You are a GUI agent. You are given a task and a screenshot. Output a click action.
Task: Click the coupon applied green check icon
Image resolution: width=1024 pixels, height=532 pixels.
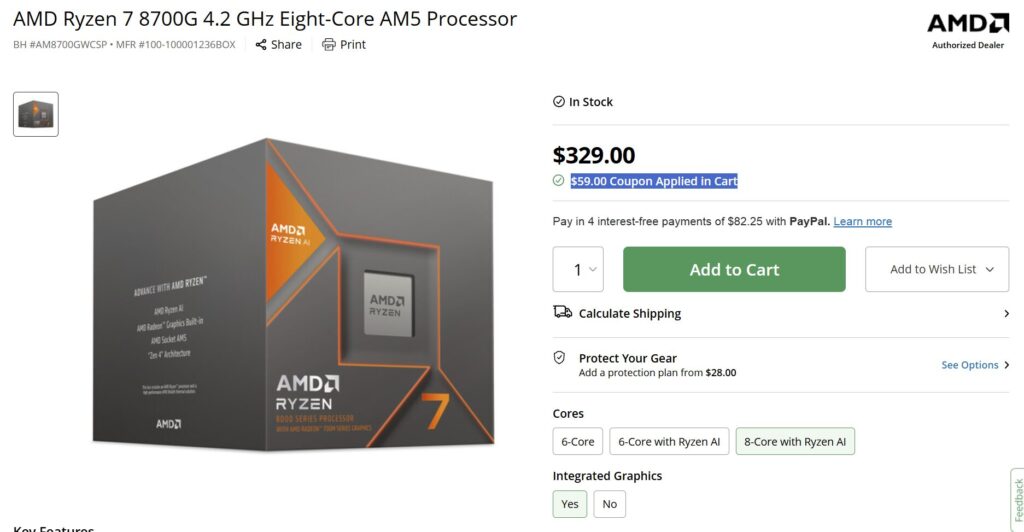(x=558, y=180)
